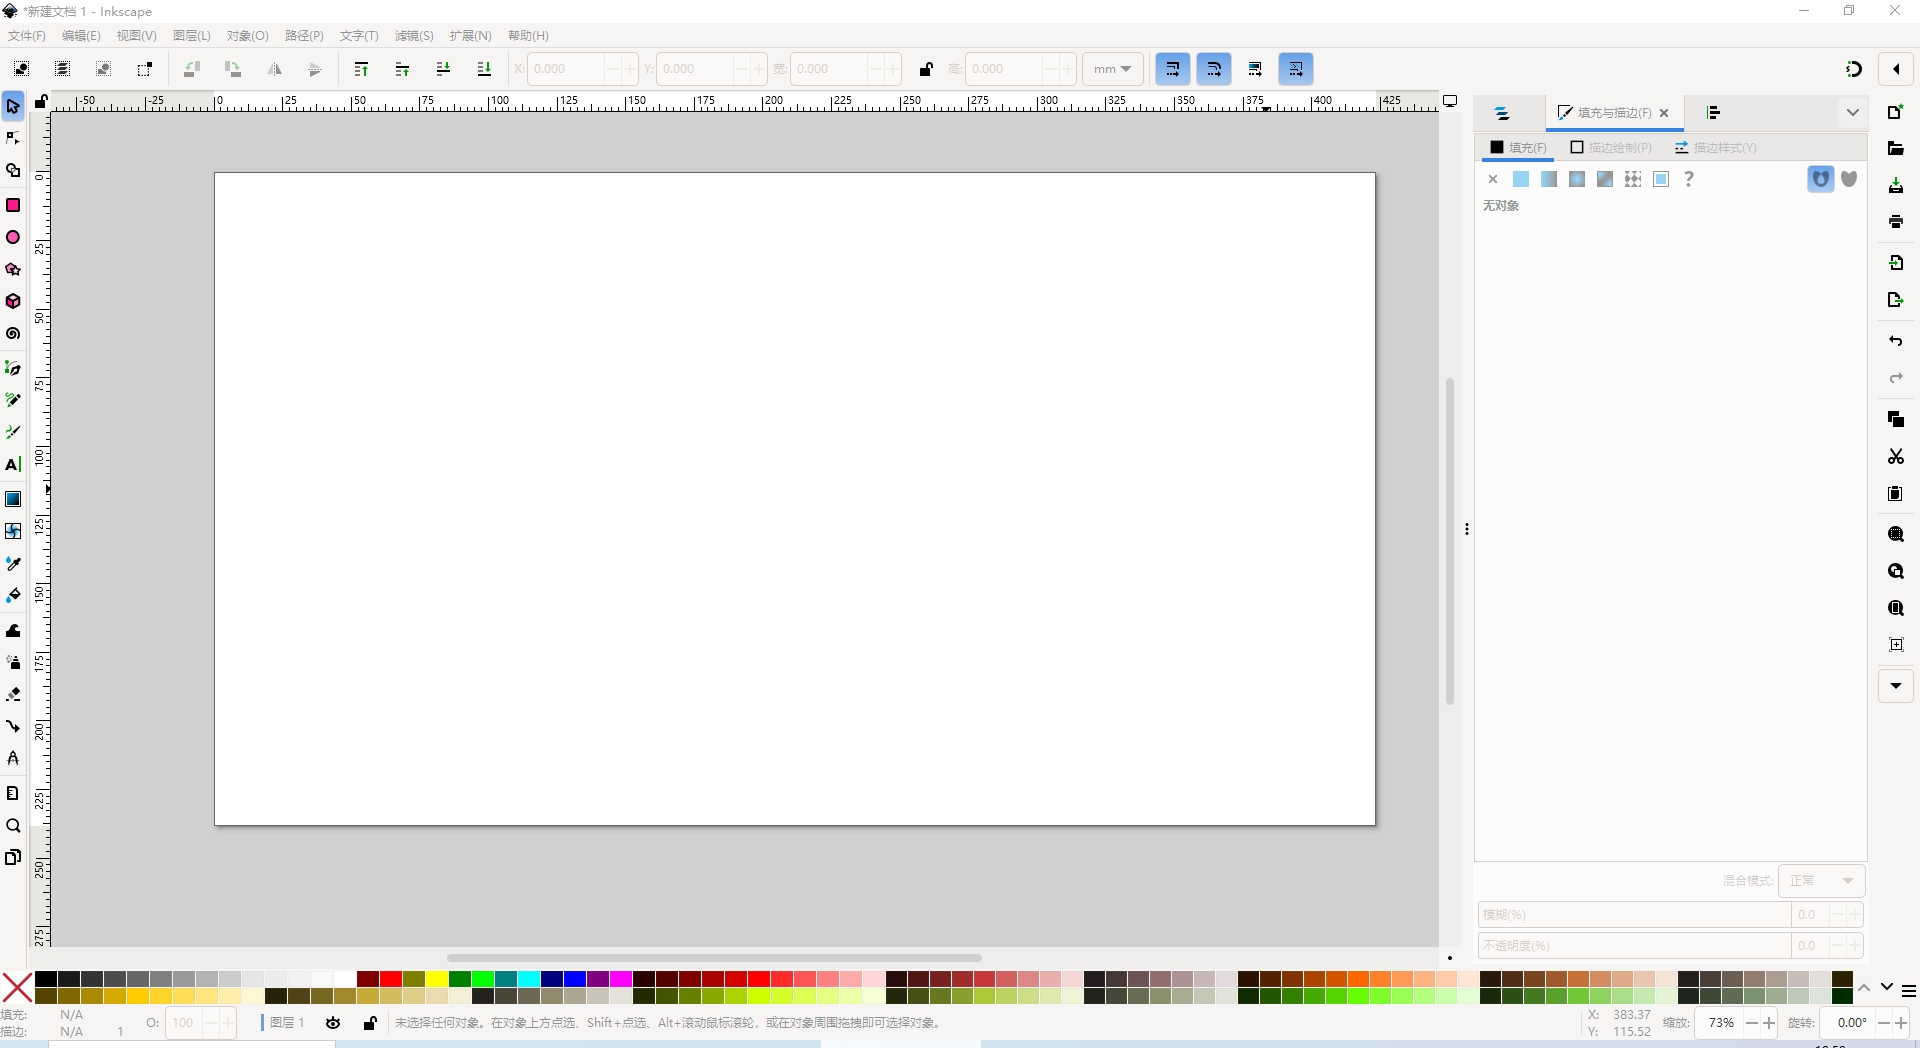Select the Star and polygon tool
Viewport: 1920px width, 1048px height.
[13, 270]
